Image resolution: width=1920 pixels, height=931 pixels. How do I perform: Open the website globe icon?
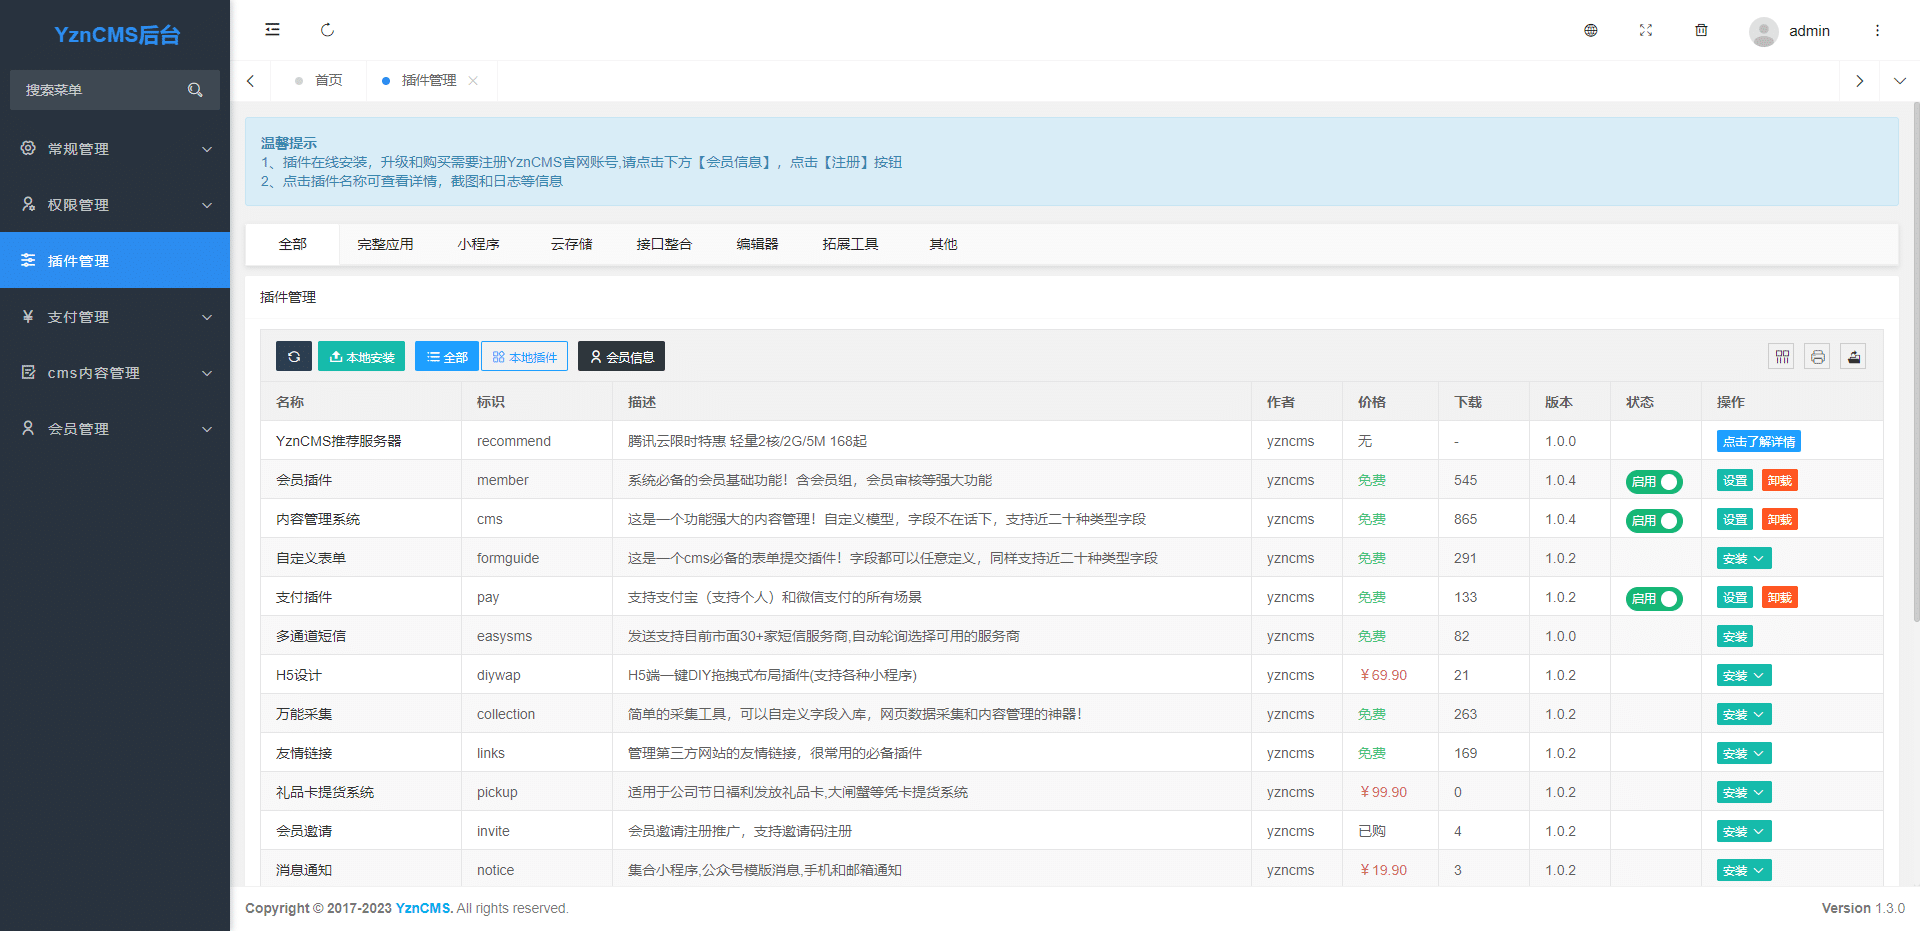point(1591,30)
